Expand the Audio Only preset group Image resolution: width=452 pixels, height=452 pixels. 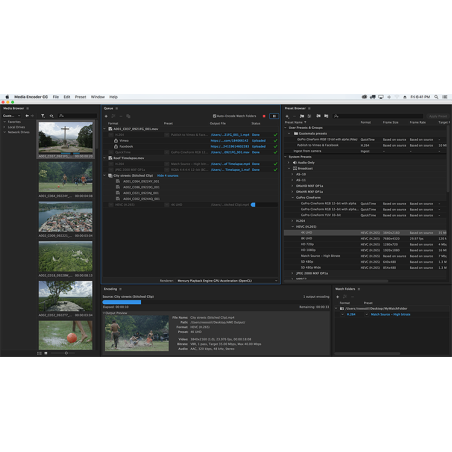289,163
